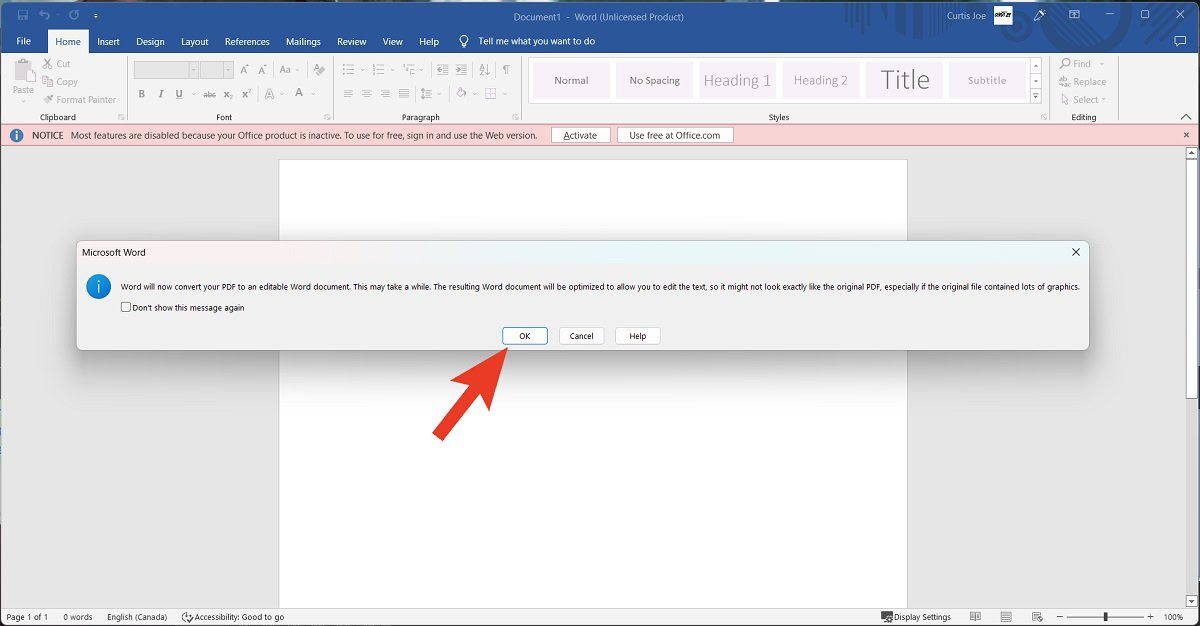Viewport: 1200px width, 626px height.
Task: Toggle Show/Hide paragraph marks
Action: (506, 70)
